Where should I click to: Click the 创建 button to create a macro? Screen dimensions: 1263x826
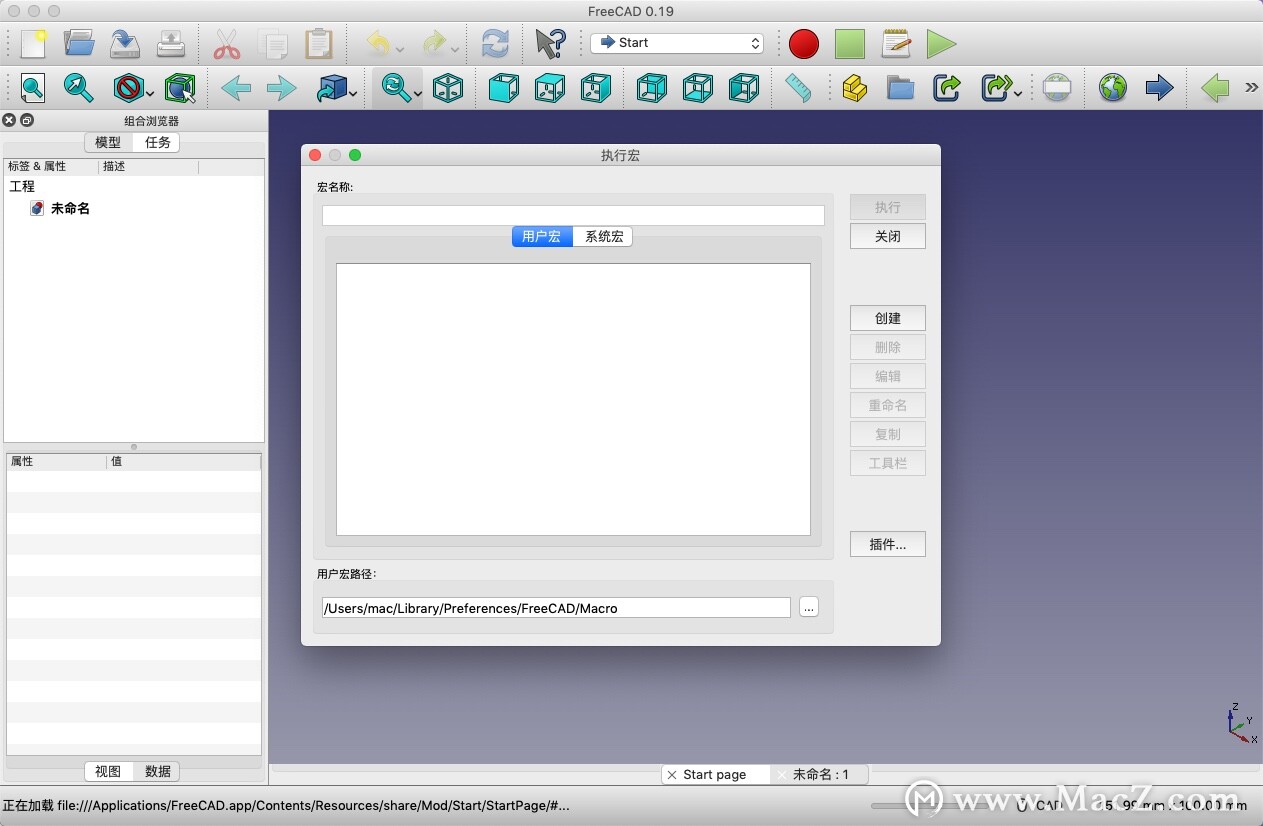point(887,318)
